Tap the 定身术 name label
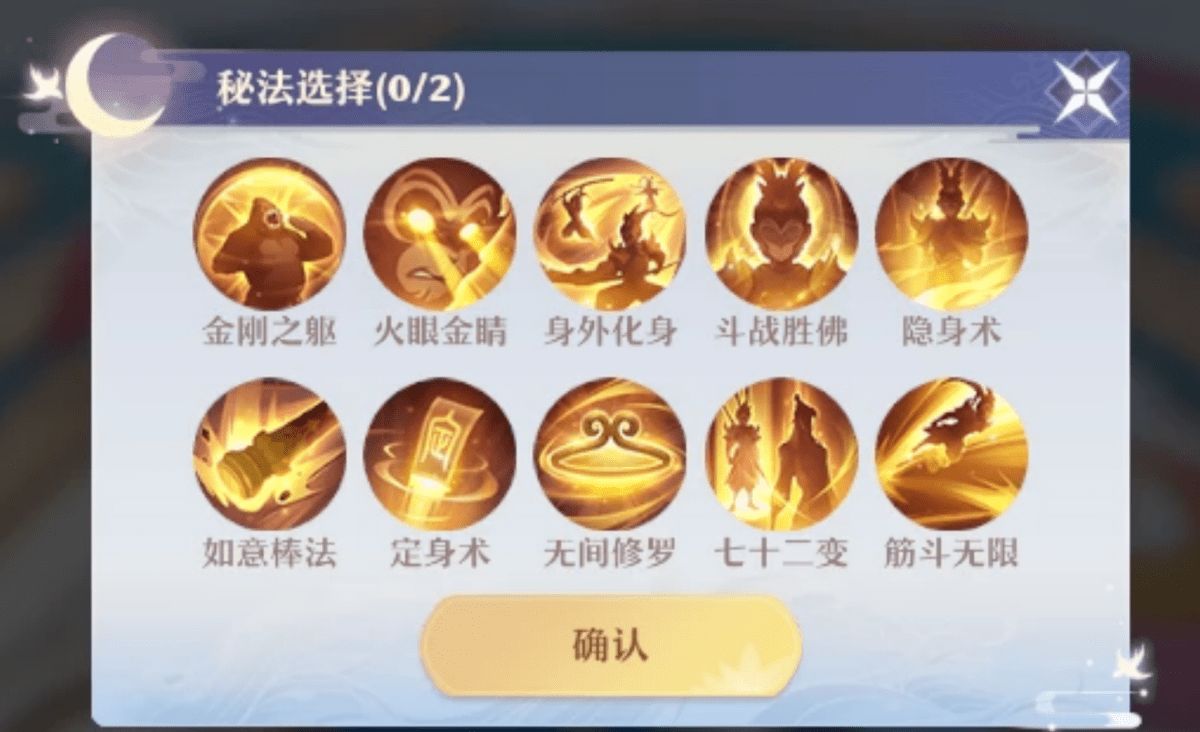Image resolution: width=1200 pixels, height=732 pixels. [x=440, y=552]
